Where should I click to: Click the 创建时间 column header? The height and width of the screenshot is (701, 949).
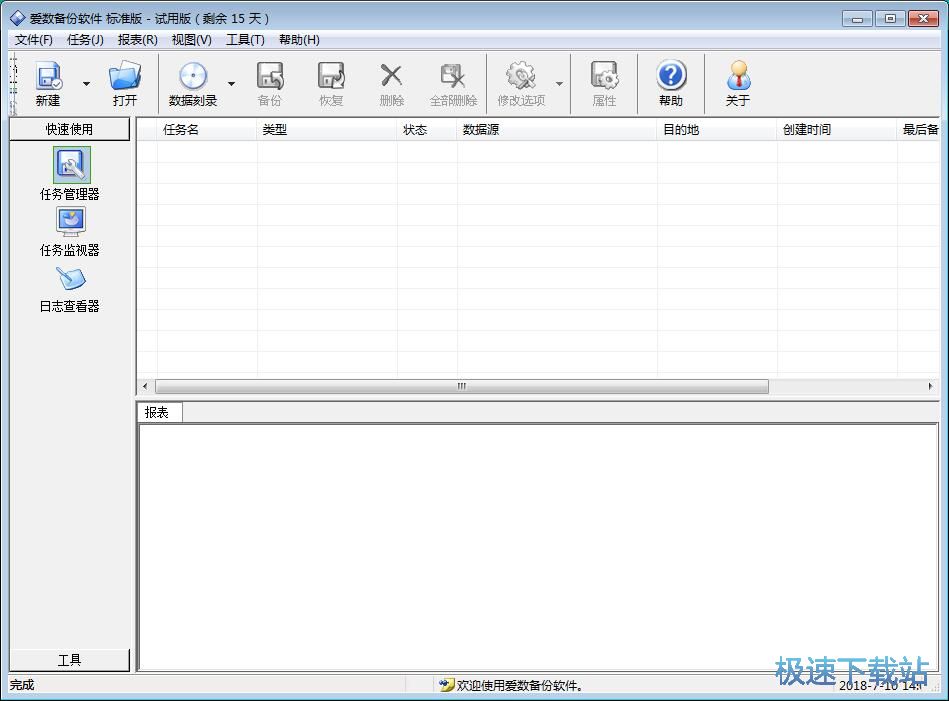tap(836, 130)
